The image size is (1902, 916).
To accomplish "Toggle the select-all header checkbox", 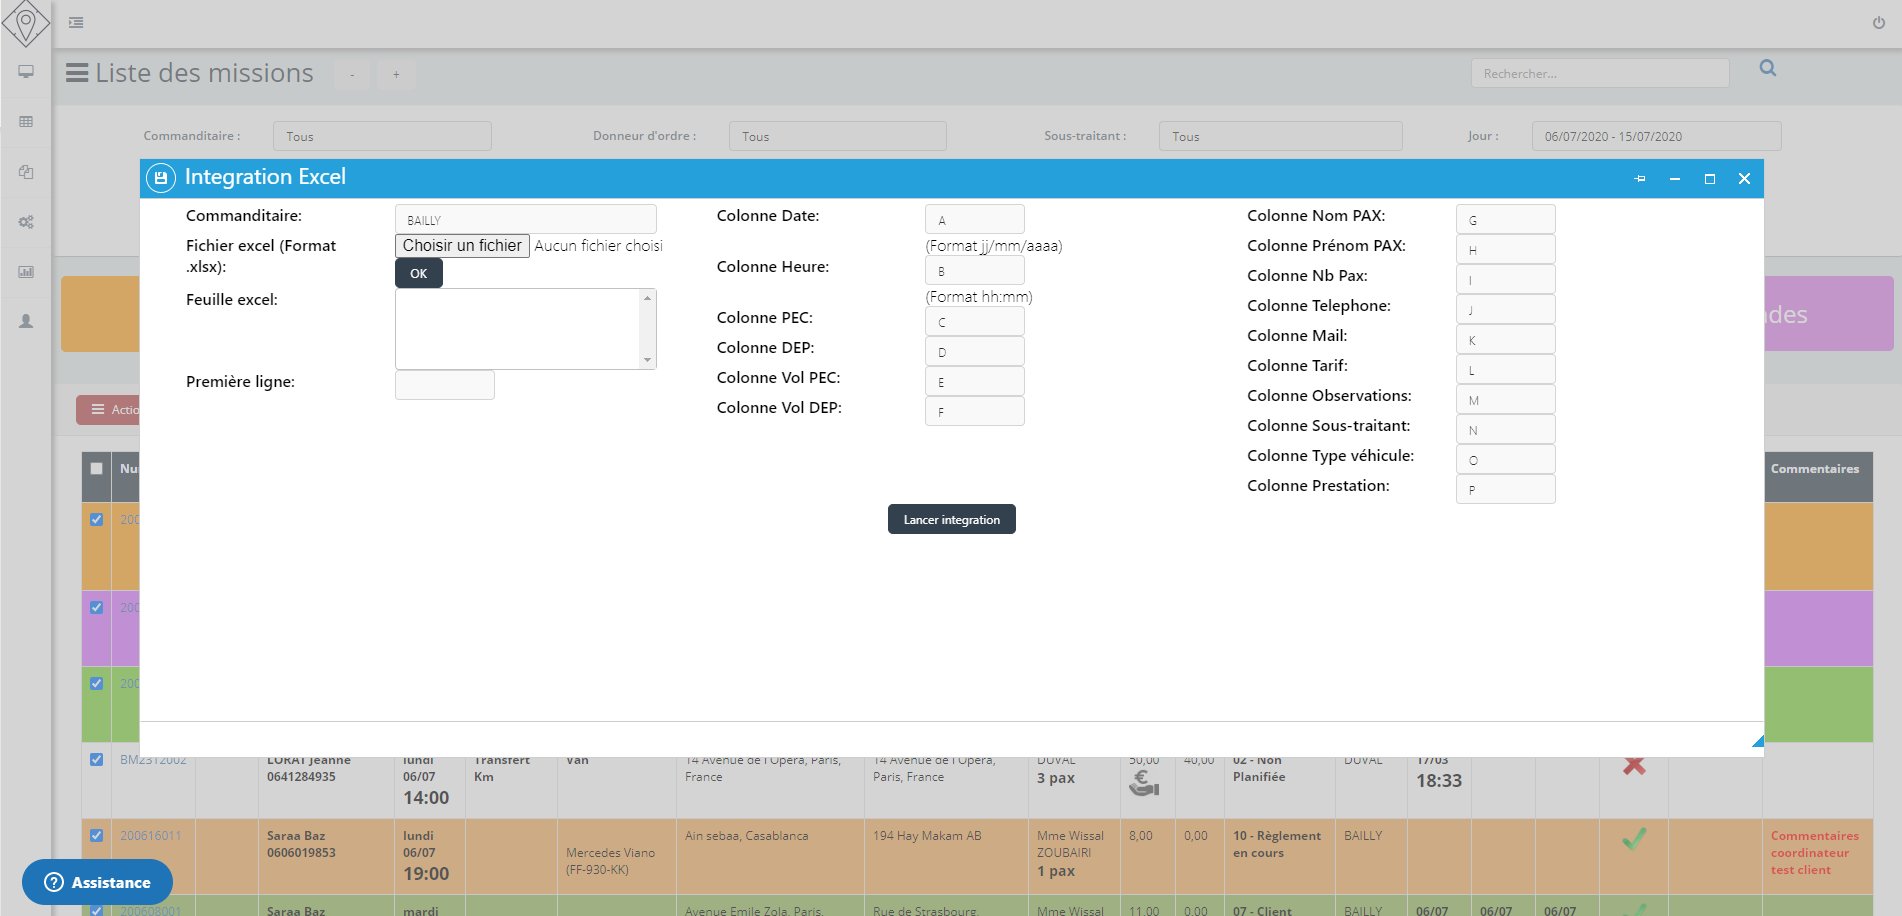I will coord(97,468).
